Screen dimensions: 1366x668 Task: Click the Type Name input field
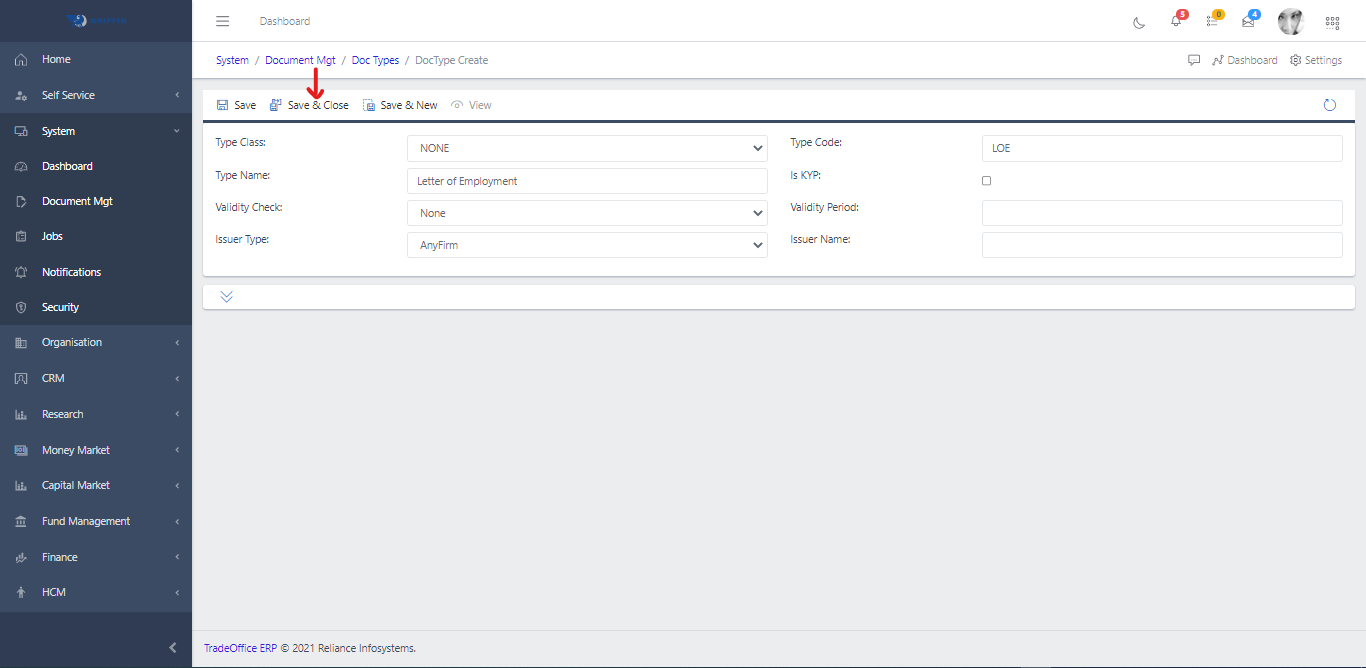pyautogui.click(x=587, y=181)
